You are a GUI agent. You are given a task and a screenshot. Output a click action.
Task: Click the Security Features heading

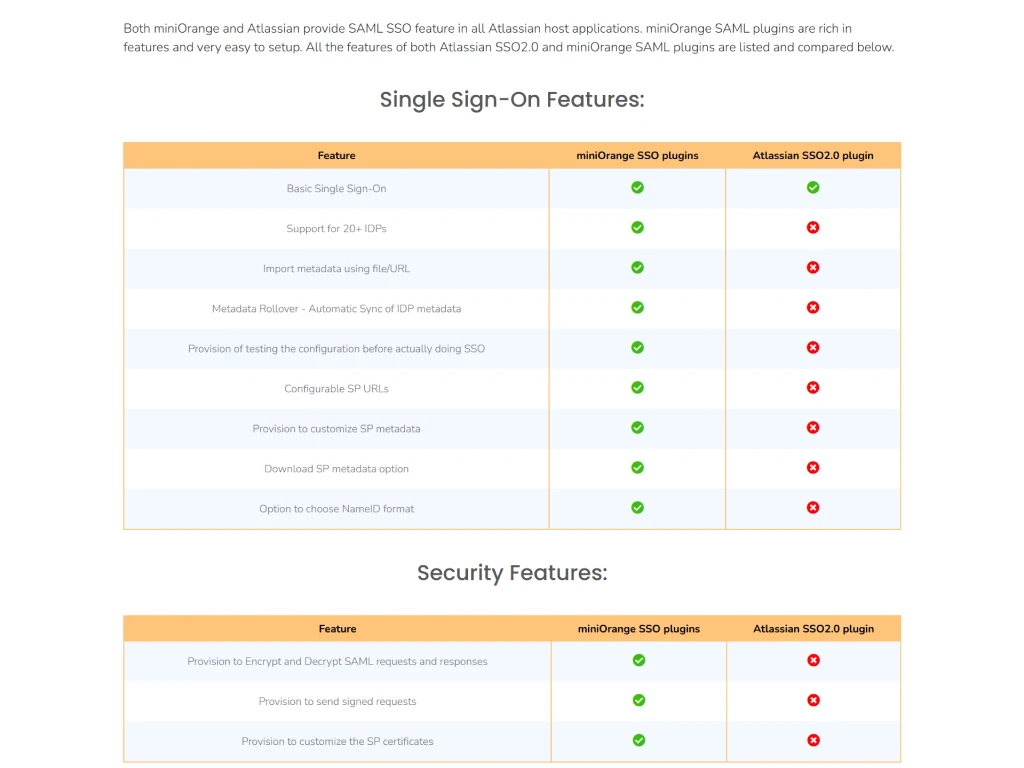[512, 573]
